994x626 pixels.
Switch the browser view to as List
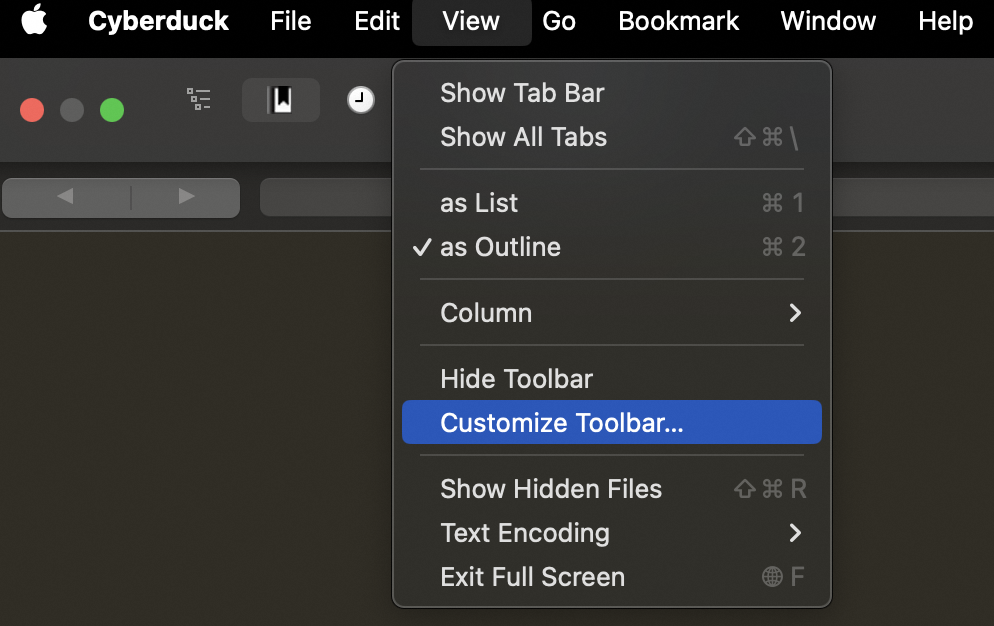479,203
